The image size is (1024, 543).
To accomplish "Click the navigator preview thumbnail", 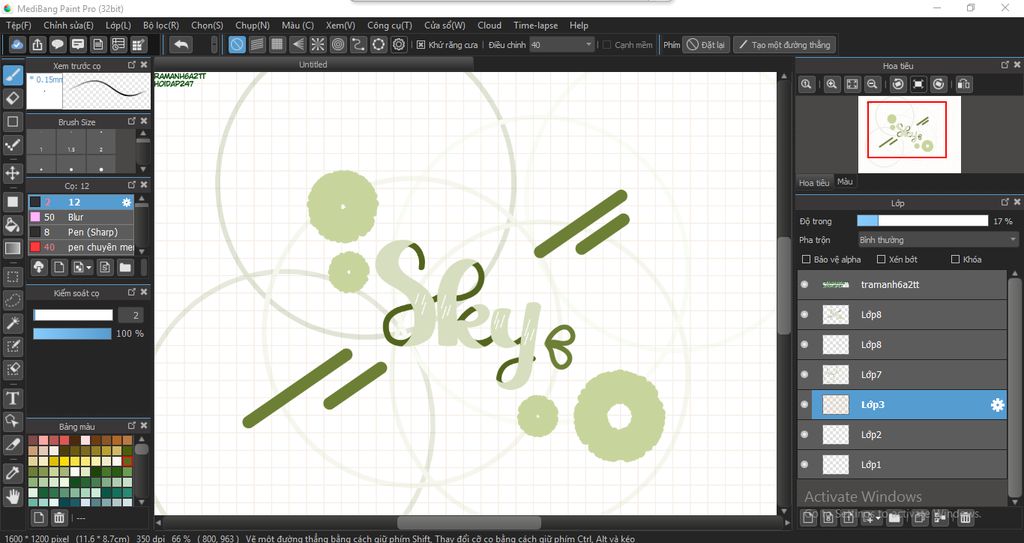I will point(909,135).
